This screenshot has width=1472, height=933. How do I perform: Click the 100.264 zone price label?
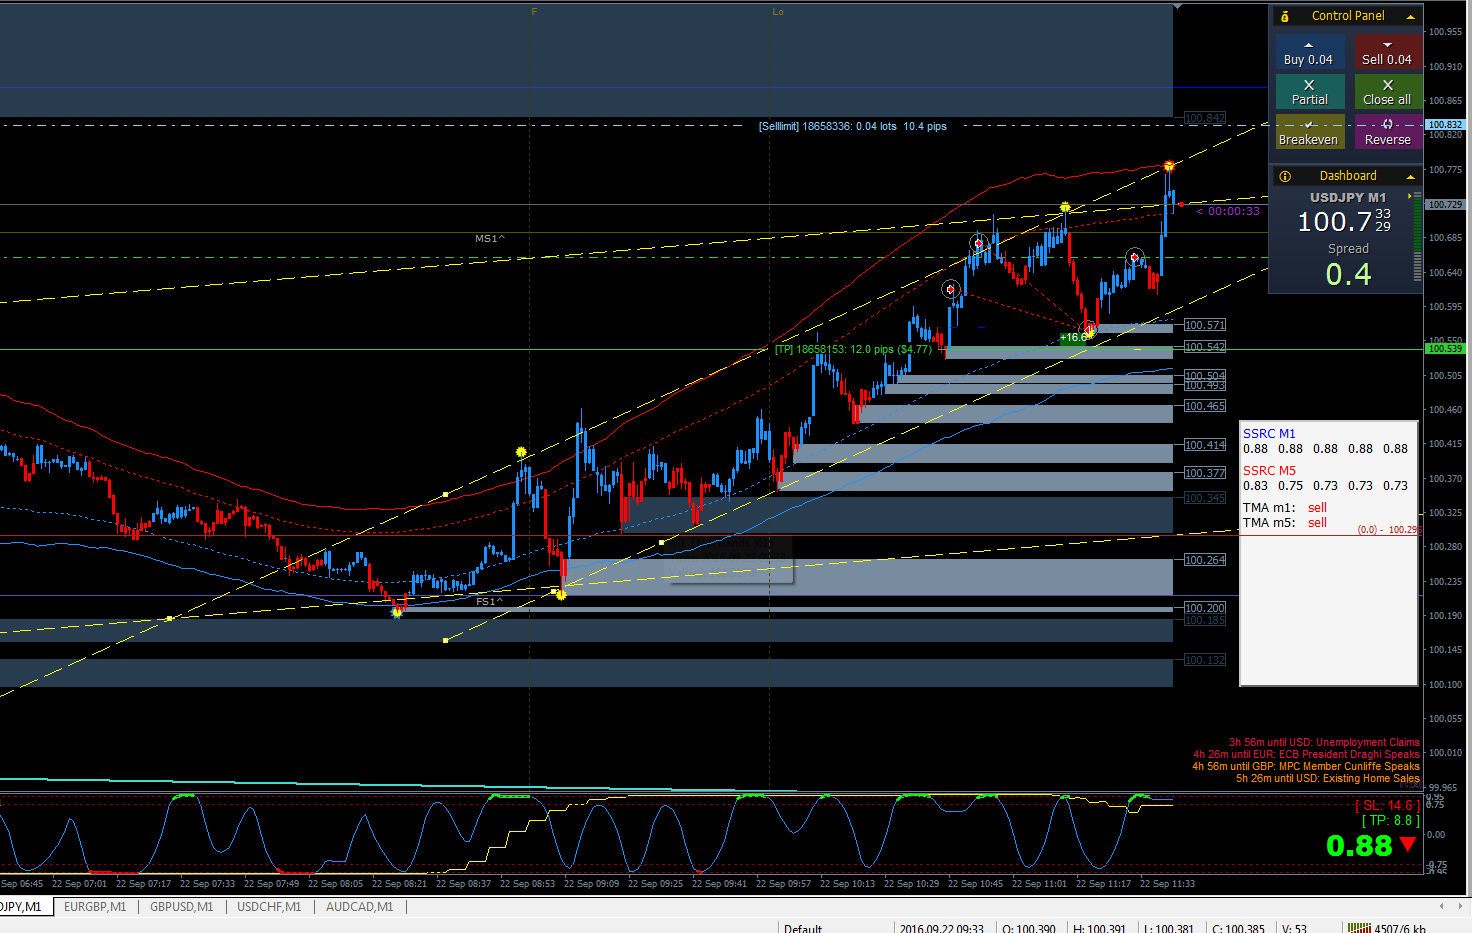(x=1204, y=560)
